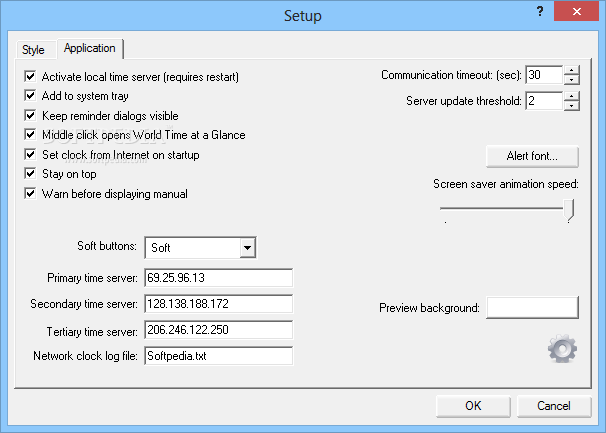The height and width of the screenshot is (433, 606).
Task: Select the Application tab
Action: pyautogui.click(x=90, y=48)
